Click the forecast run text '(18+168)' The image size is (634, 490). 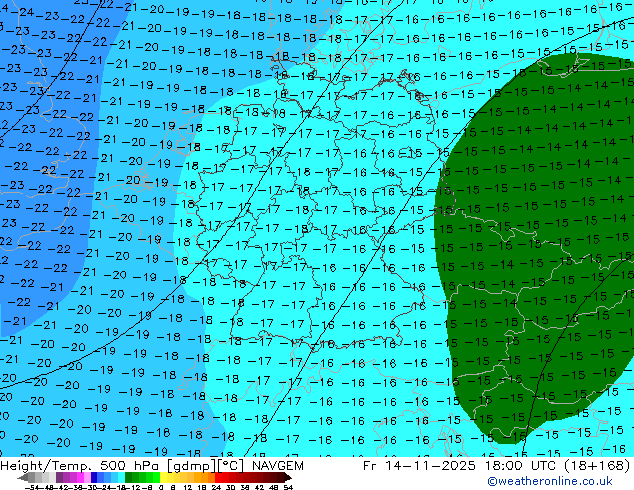tap(598, 466)
